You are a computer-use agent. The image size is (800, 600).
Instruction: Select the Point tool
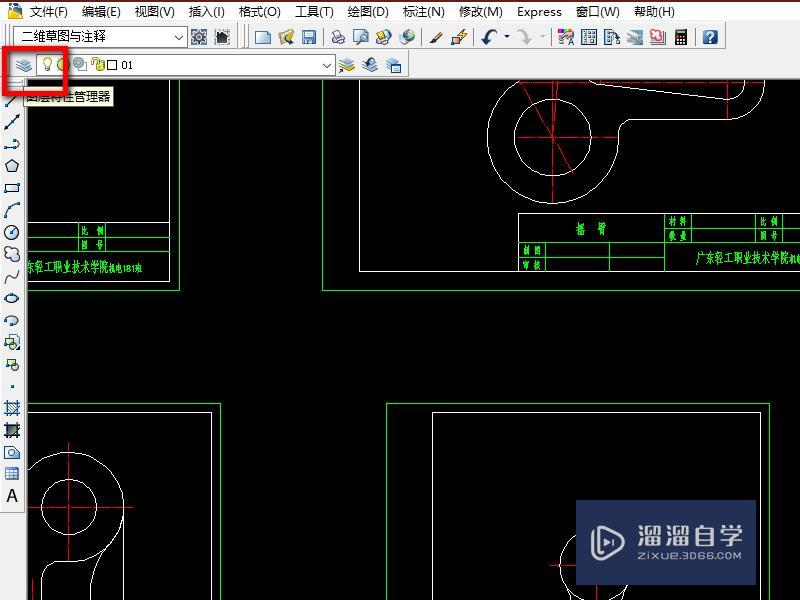[12, 386]
